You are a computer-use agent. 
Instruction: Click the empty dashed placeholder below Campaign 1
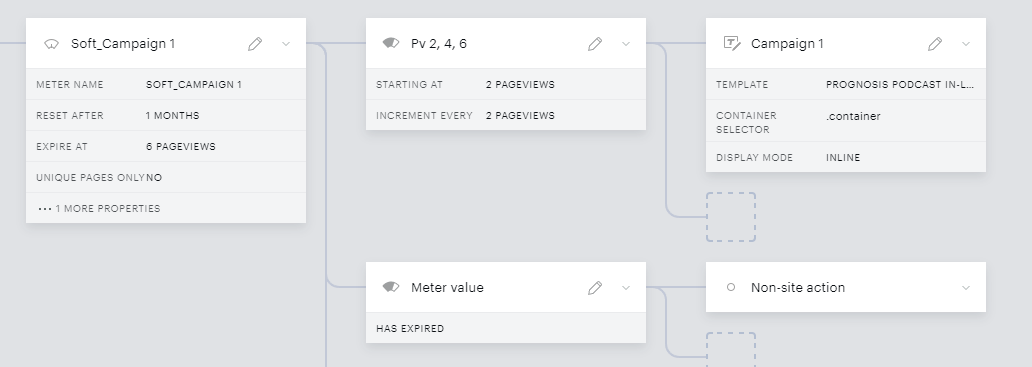click(731, 217)
